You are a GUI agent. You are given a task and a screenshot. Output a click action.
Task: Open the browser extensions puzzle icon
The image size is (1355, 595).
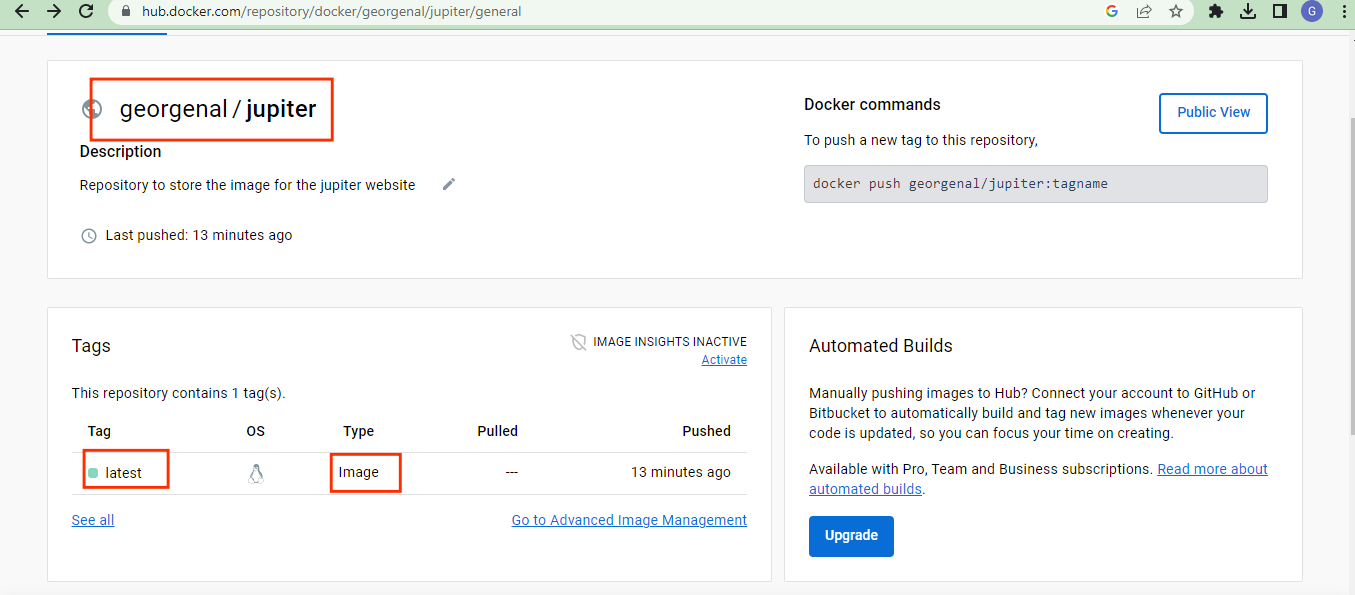pyautogui.click(x=1216, y=12)
